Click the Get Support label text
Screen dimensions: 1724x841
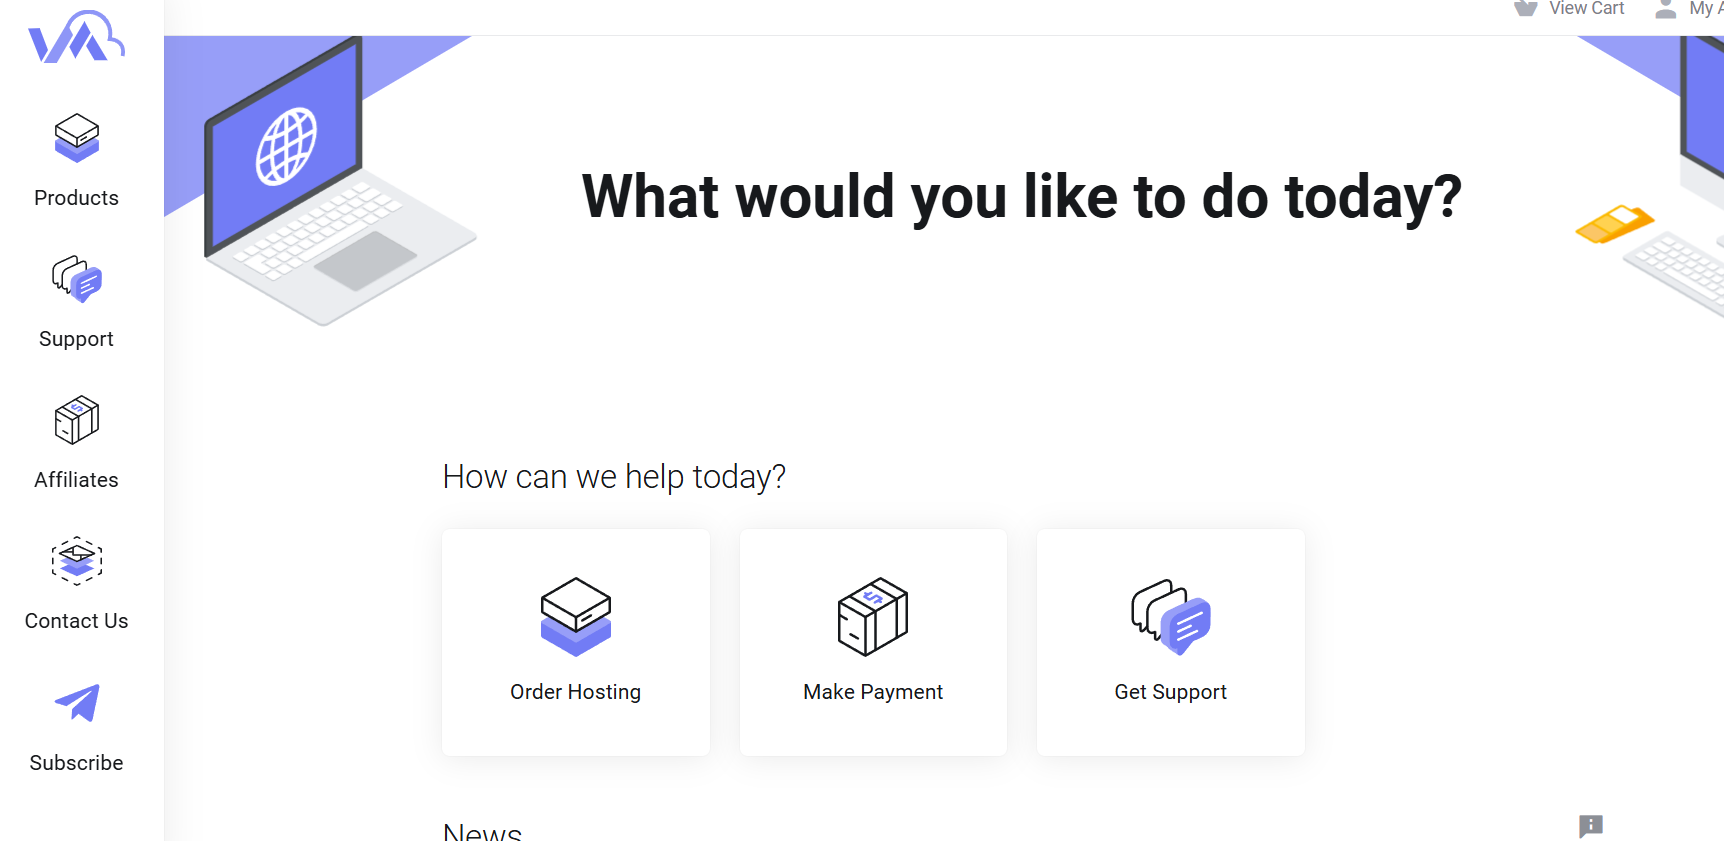point(1171,692)
